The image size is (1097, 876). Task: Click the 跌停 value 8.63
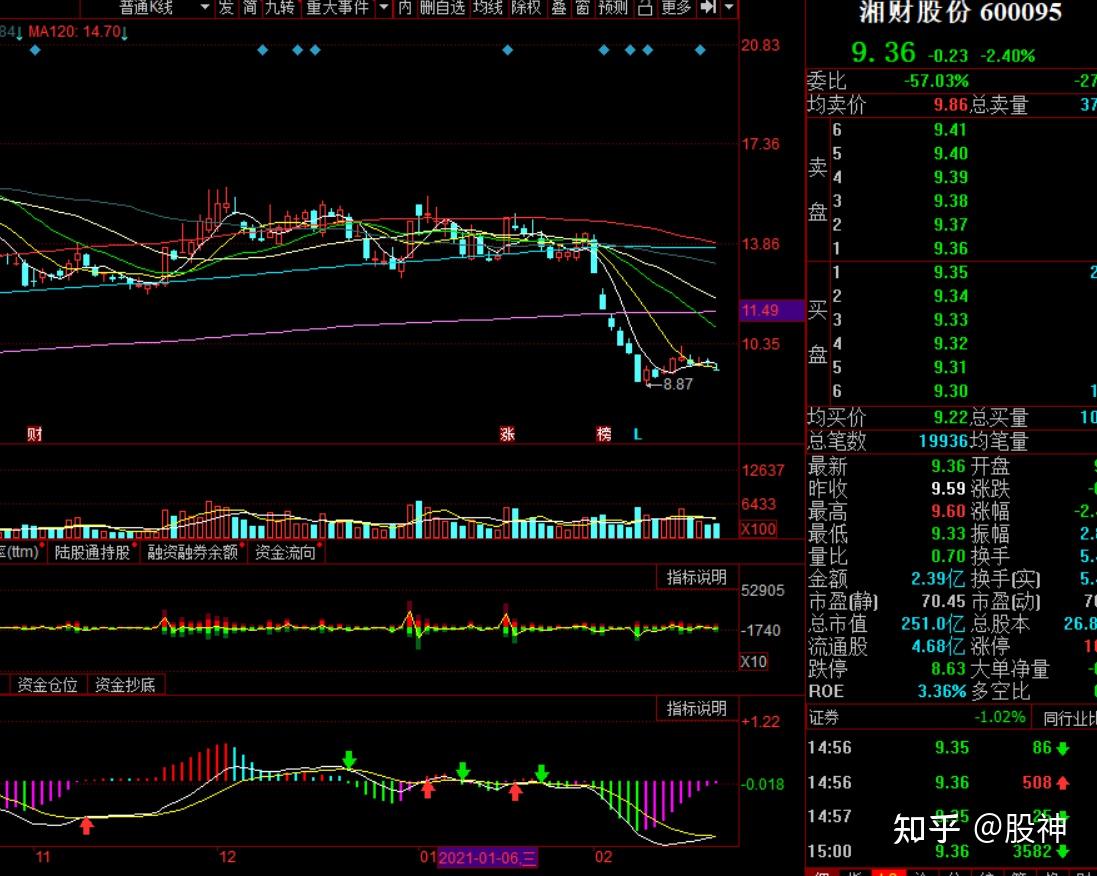(x=948, y=668)
